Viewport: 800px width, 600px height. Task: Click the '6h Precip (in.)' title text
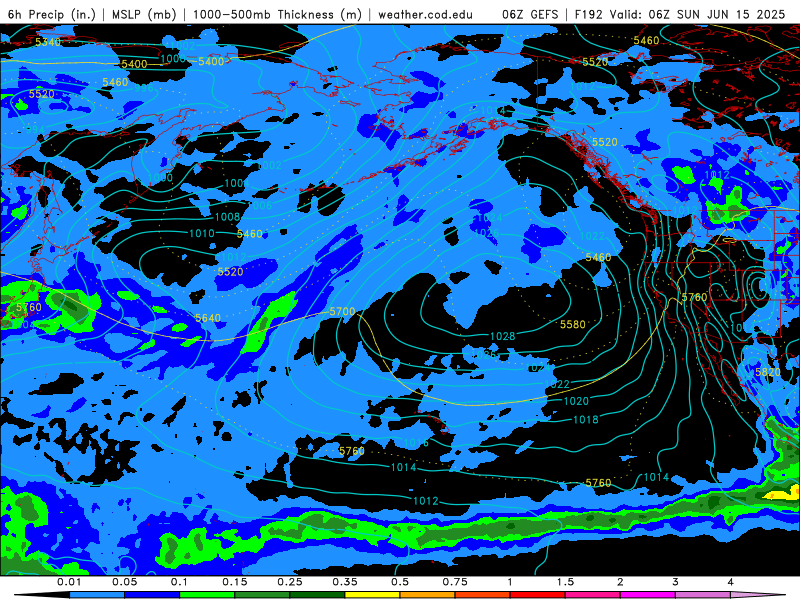point(52,14)
